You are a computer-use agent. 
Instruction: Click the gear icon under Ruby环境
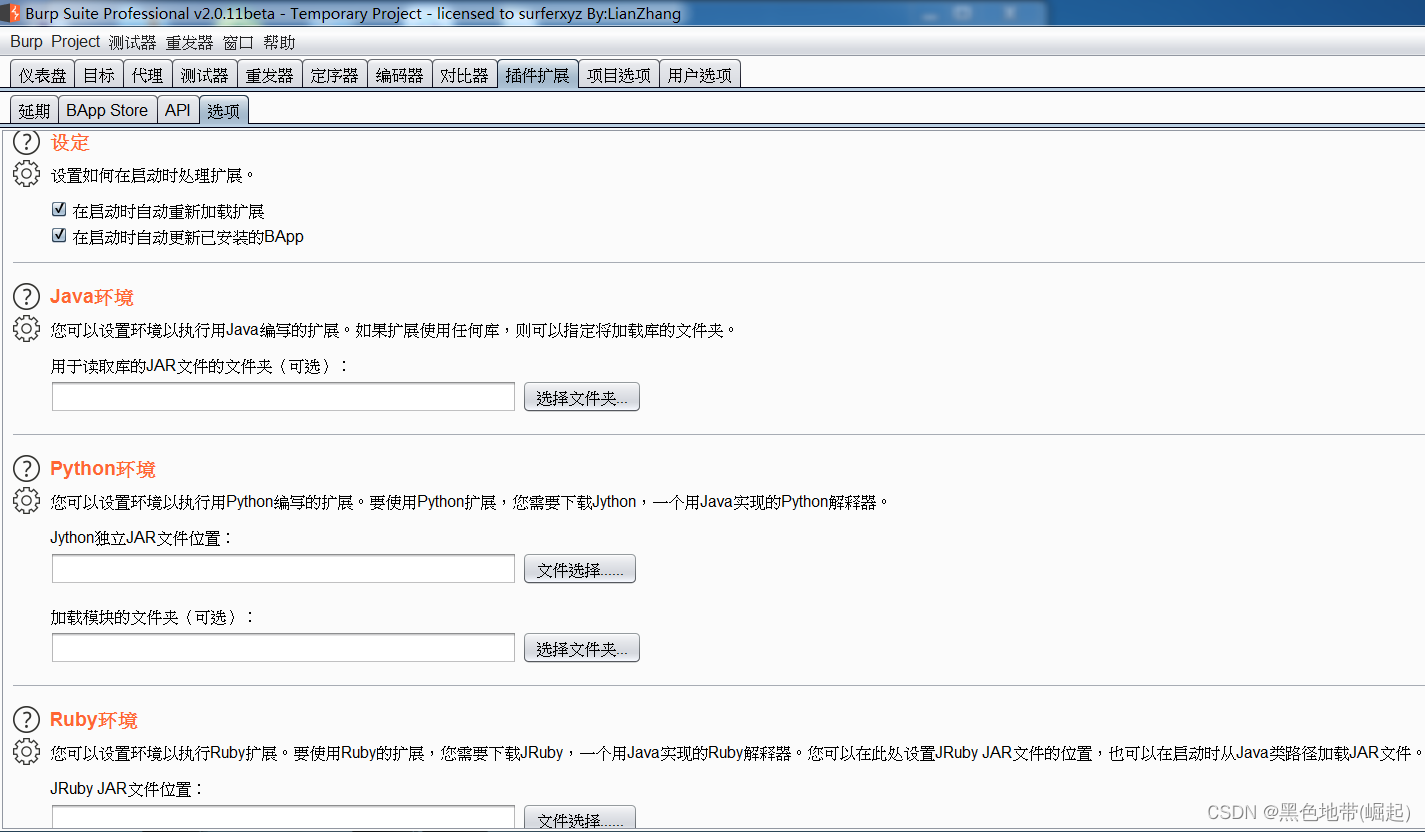click(x=26, y=751)
